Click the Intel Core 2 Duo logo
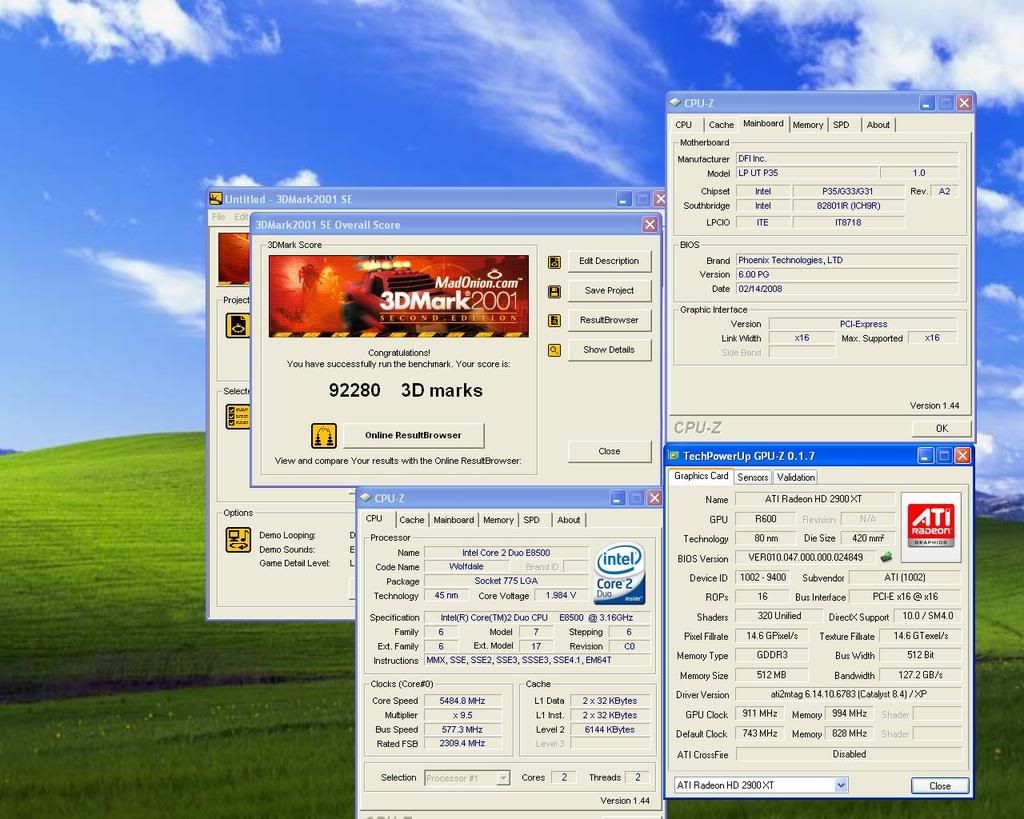This screenshot has height=819, width=1024. [620, 573]
